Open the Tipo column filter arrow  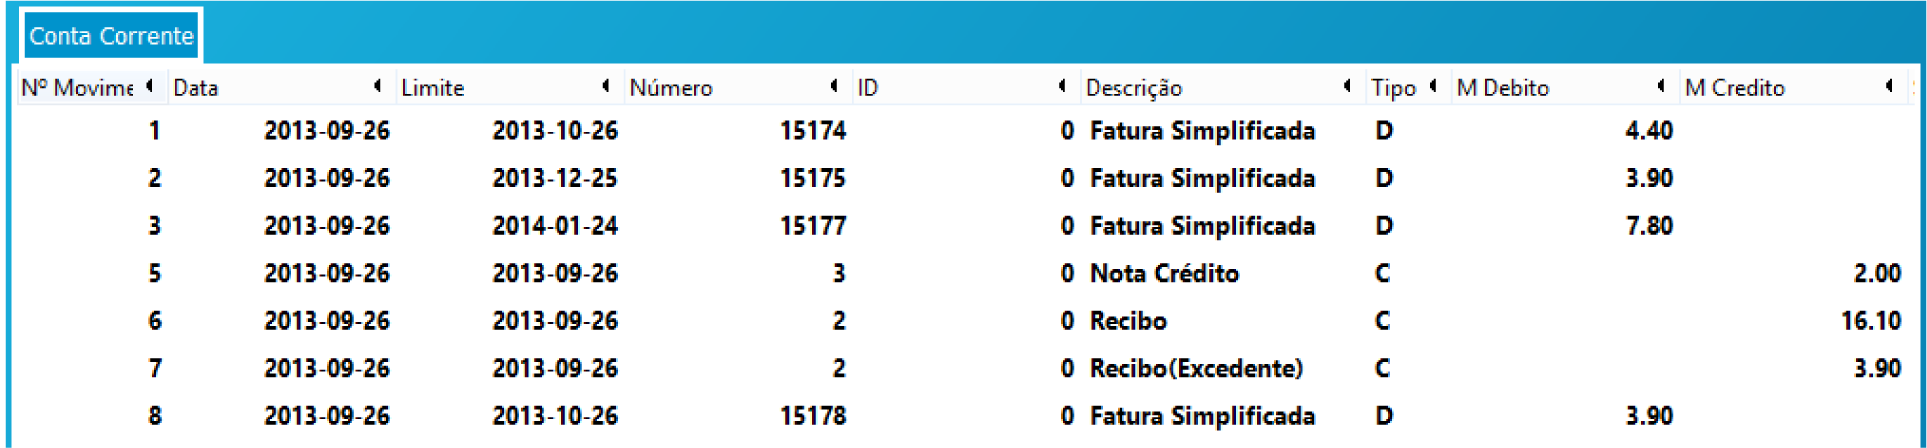[x=1433, y=86]
